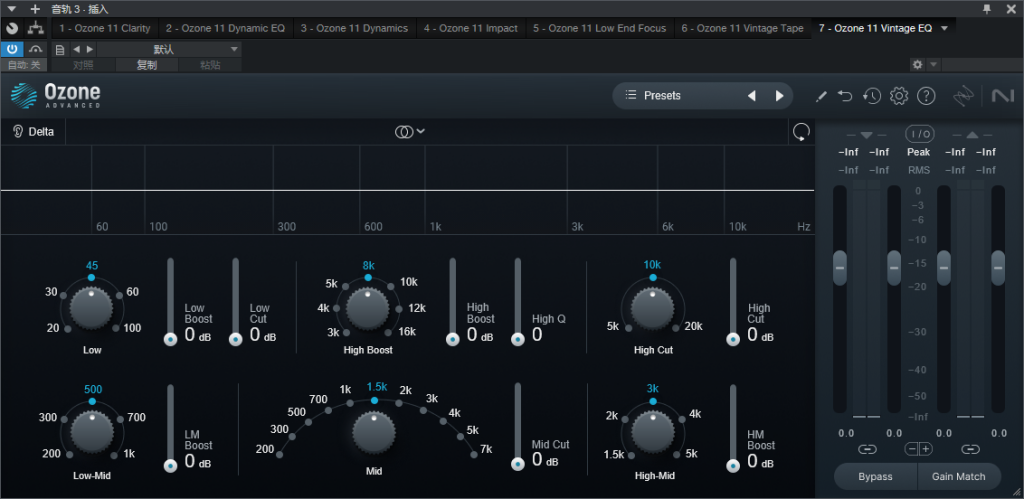Click the Bypass button

(875, 476)
